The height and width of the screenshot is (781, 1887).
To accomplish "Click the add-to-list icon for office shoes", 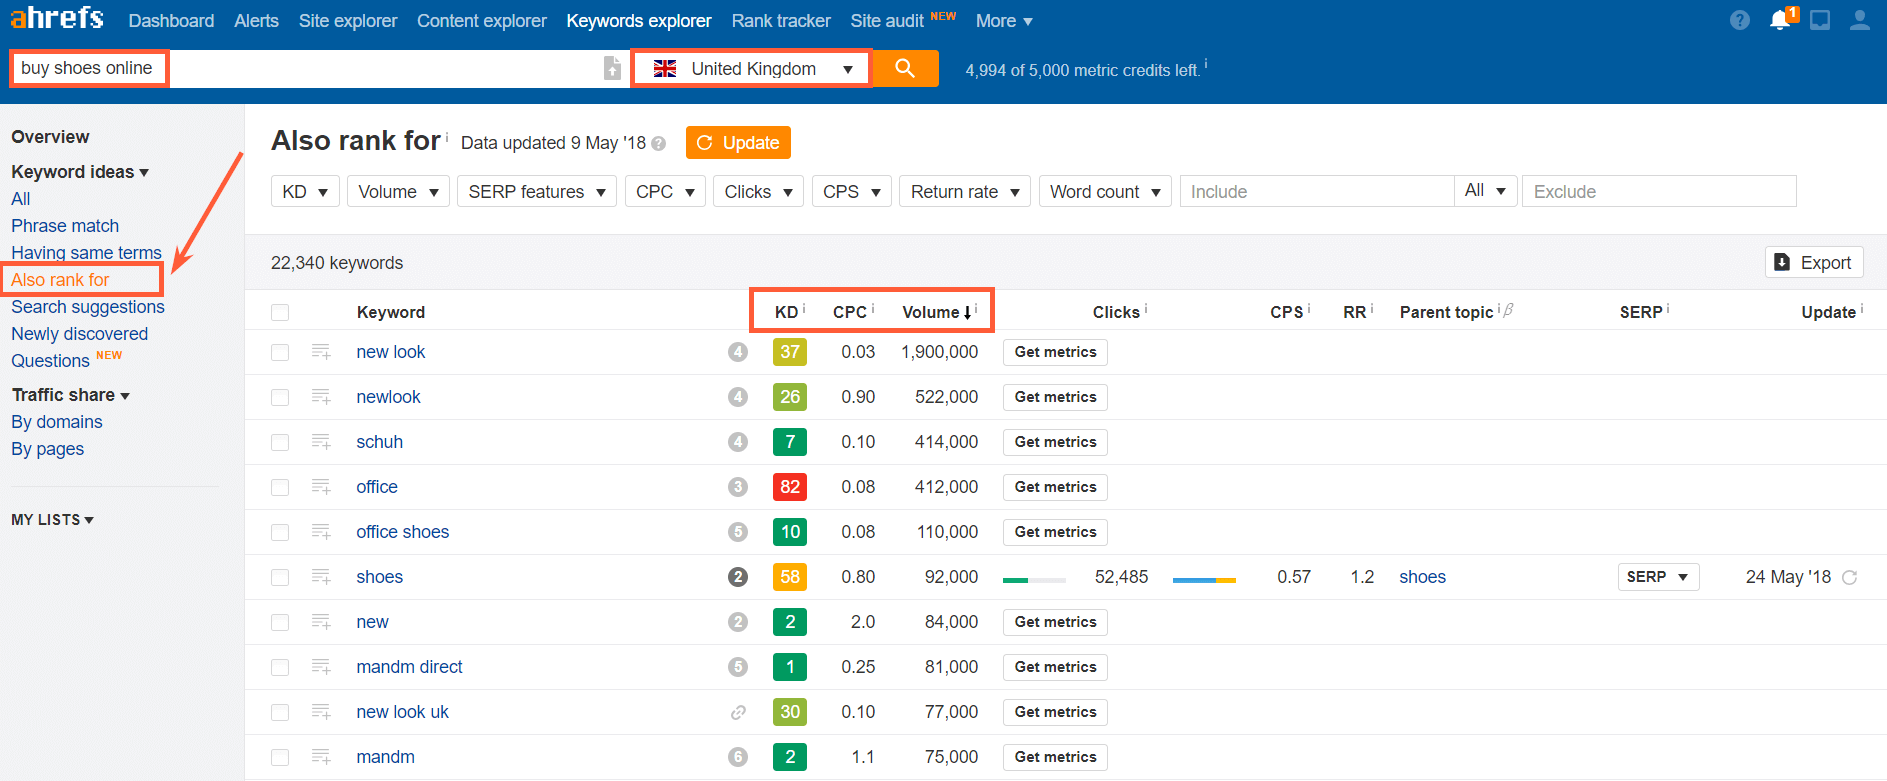I will (321, 532).
